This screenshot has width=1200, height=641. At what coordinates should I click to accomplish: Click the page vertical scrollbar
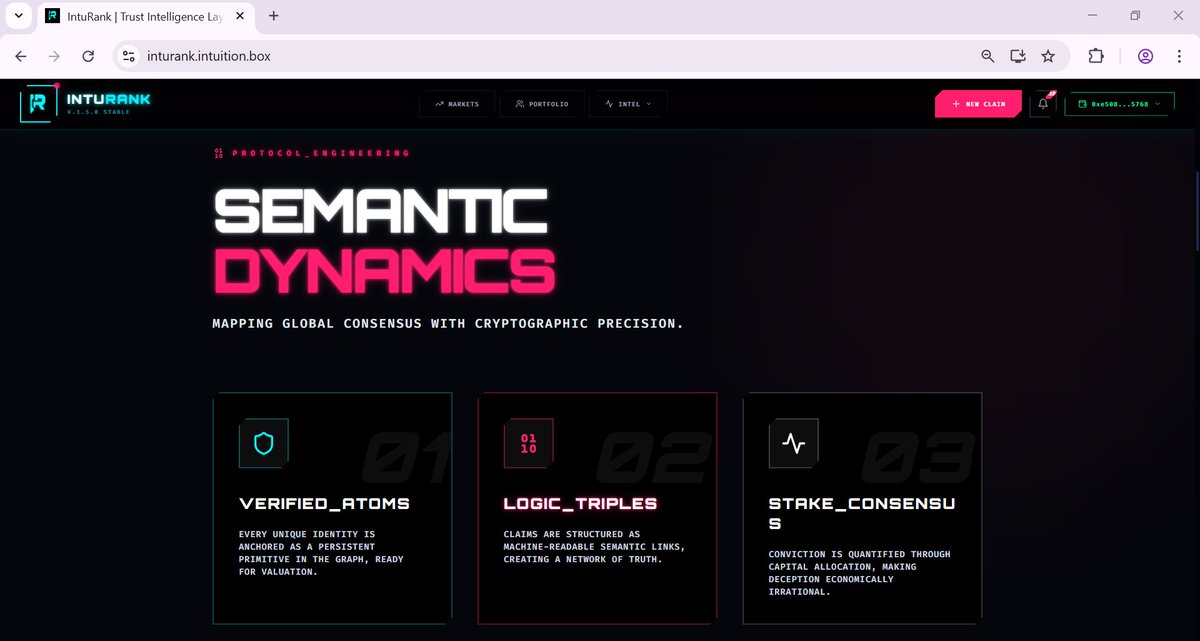click(1196, 210)
